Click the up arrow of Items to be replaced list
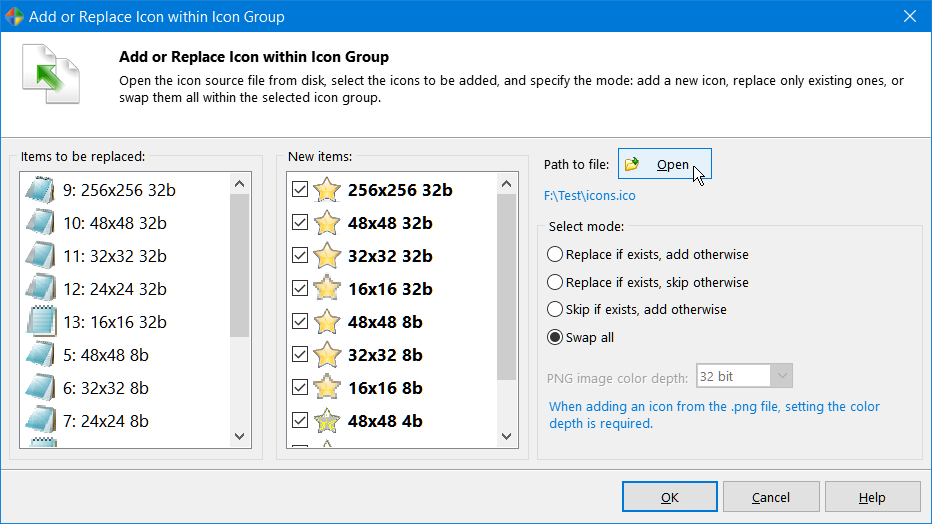The image size is (932, 524). (x=240, y=184)
